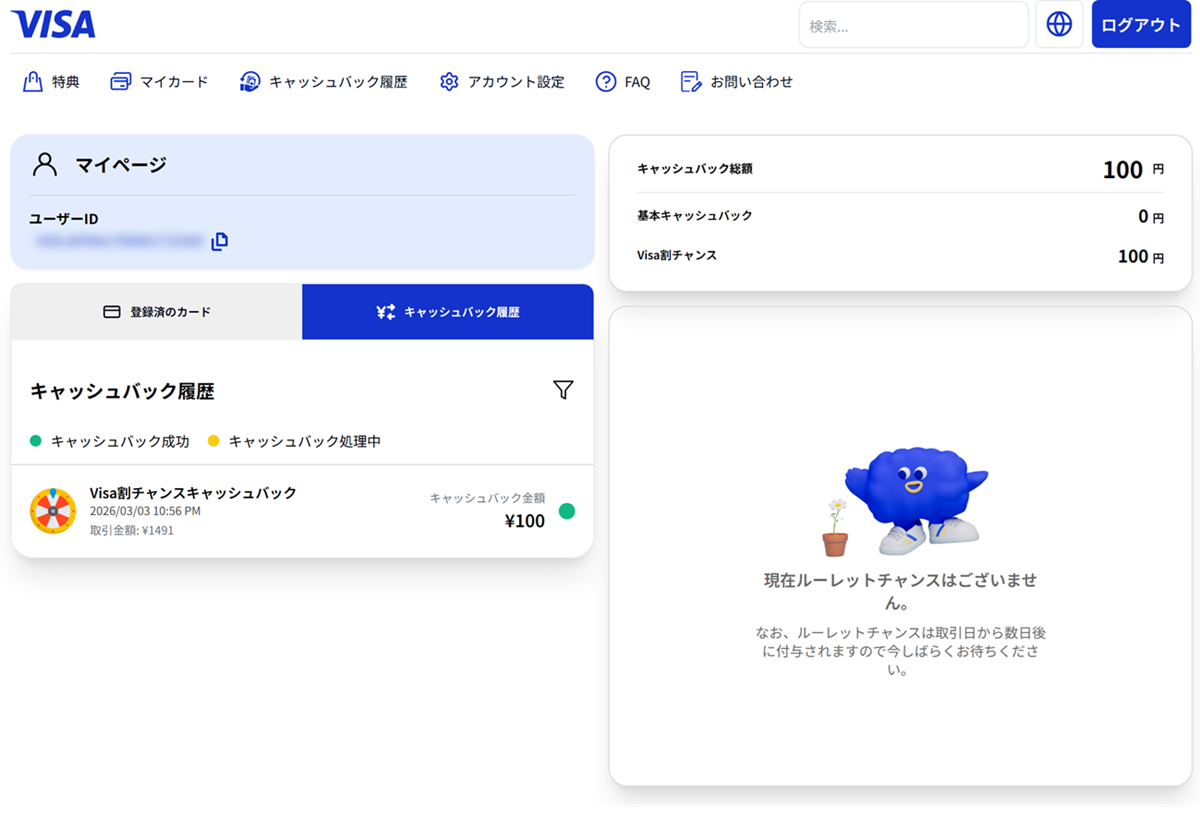Image resolution: width=1200 pixels, height=814 pixels.
Task: Open language selector globe icon
Action: (1059, 25)
